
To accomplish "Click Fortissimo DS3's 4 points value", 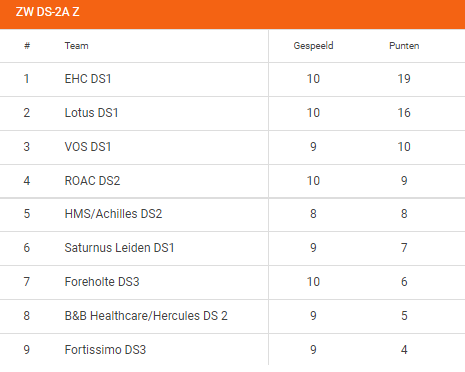I will tap(404, 350).
